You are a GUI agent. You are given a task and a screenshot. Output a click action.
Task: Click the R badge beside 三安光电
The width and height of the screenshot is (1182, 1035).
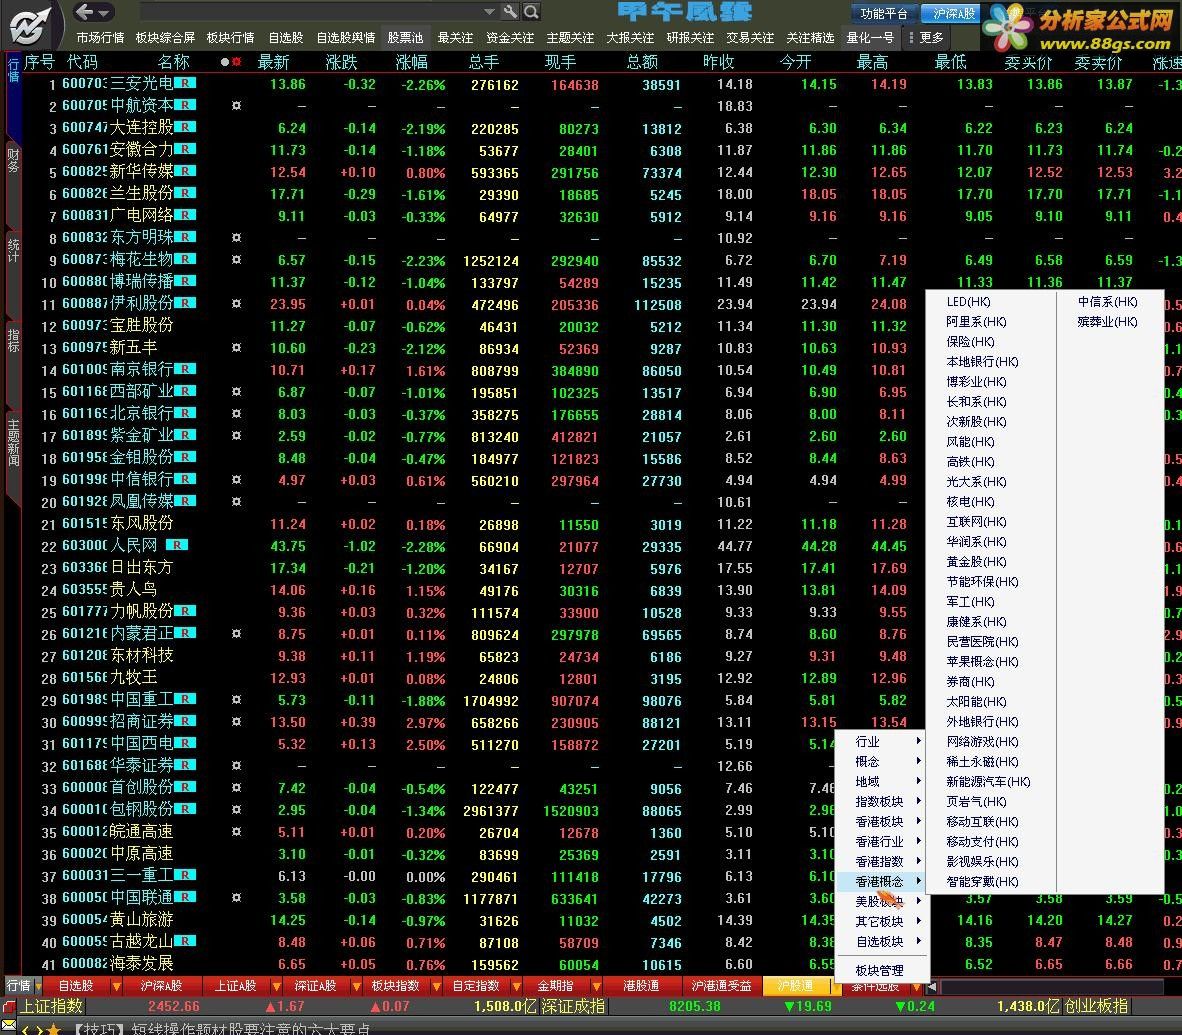coord(185,84)
